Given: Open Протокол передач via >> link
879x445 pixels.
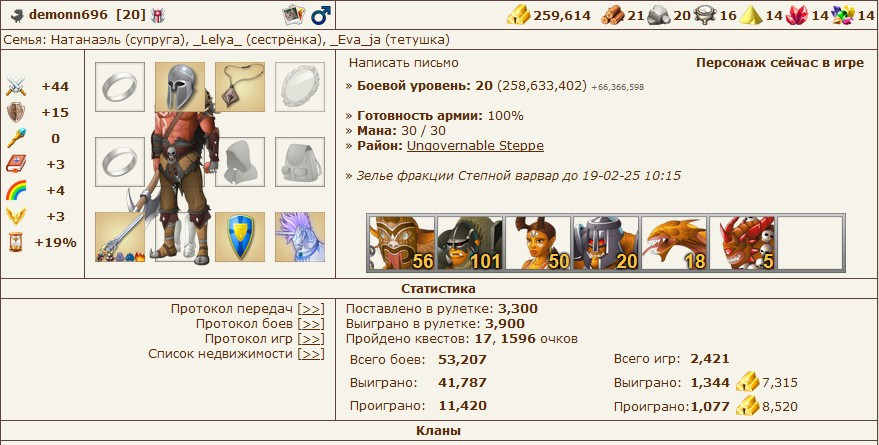Looking at the screenshot, I should [311, 309].
